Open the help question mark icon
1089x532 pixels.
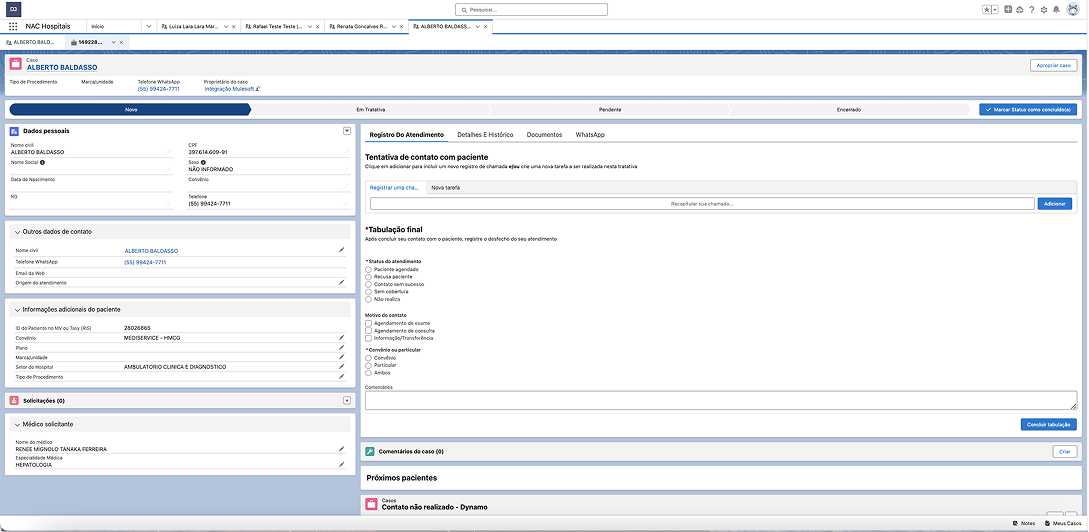point(1031,10)
